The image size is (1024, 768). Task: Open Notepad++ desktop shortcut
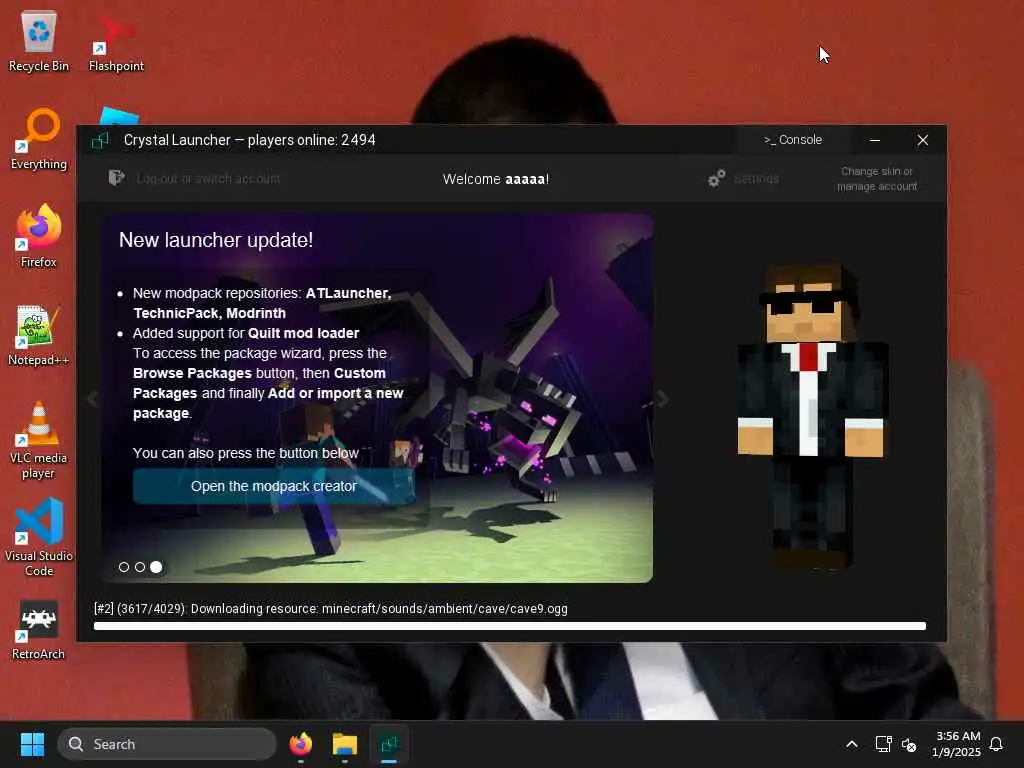tap(39, 334)
